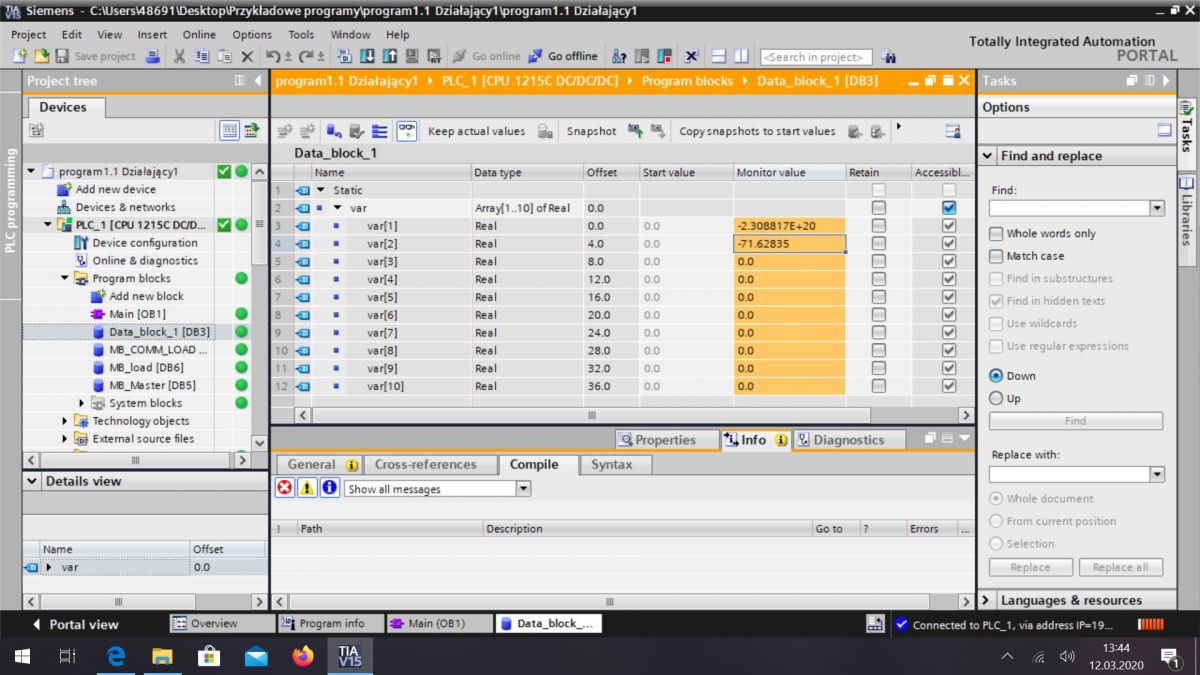Click the Keep actual values lock icon
This screenshot has width=1200, height=675.
pos(545,131)
